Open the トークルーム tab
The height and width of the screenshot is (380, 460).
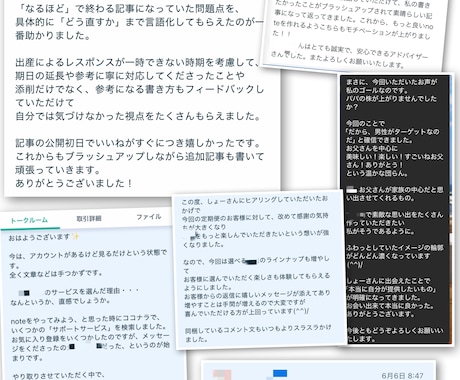[29, 220]
